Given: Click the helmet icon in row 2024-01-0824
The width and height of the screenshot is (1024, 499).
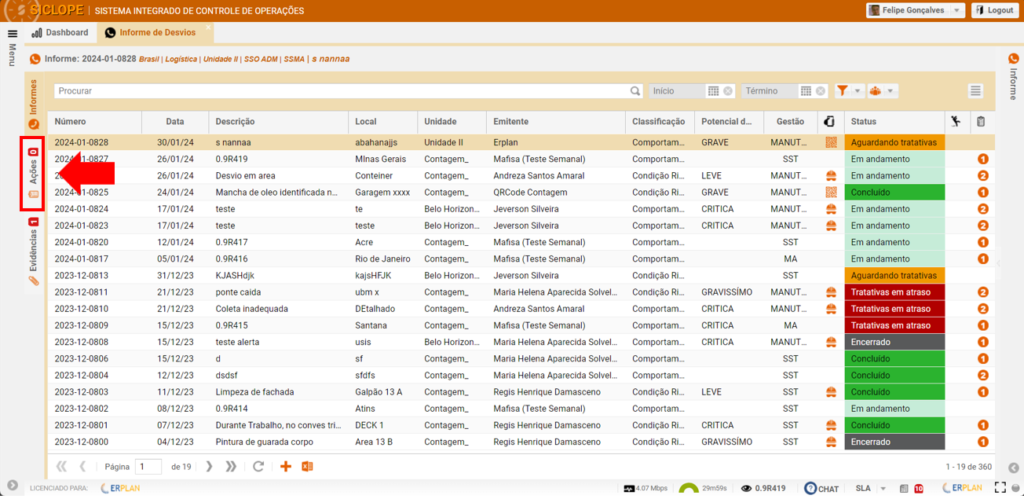Looking at the screenshot, I should coord(831,209).
